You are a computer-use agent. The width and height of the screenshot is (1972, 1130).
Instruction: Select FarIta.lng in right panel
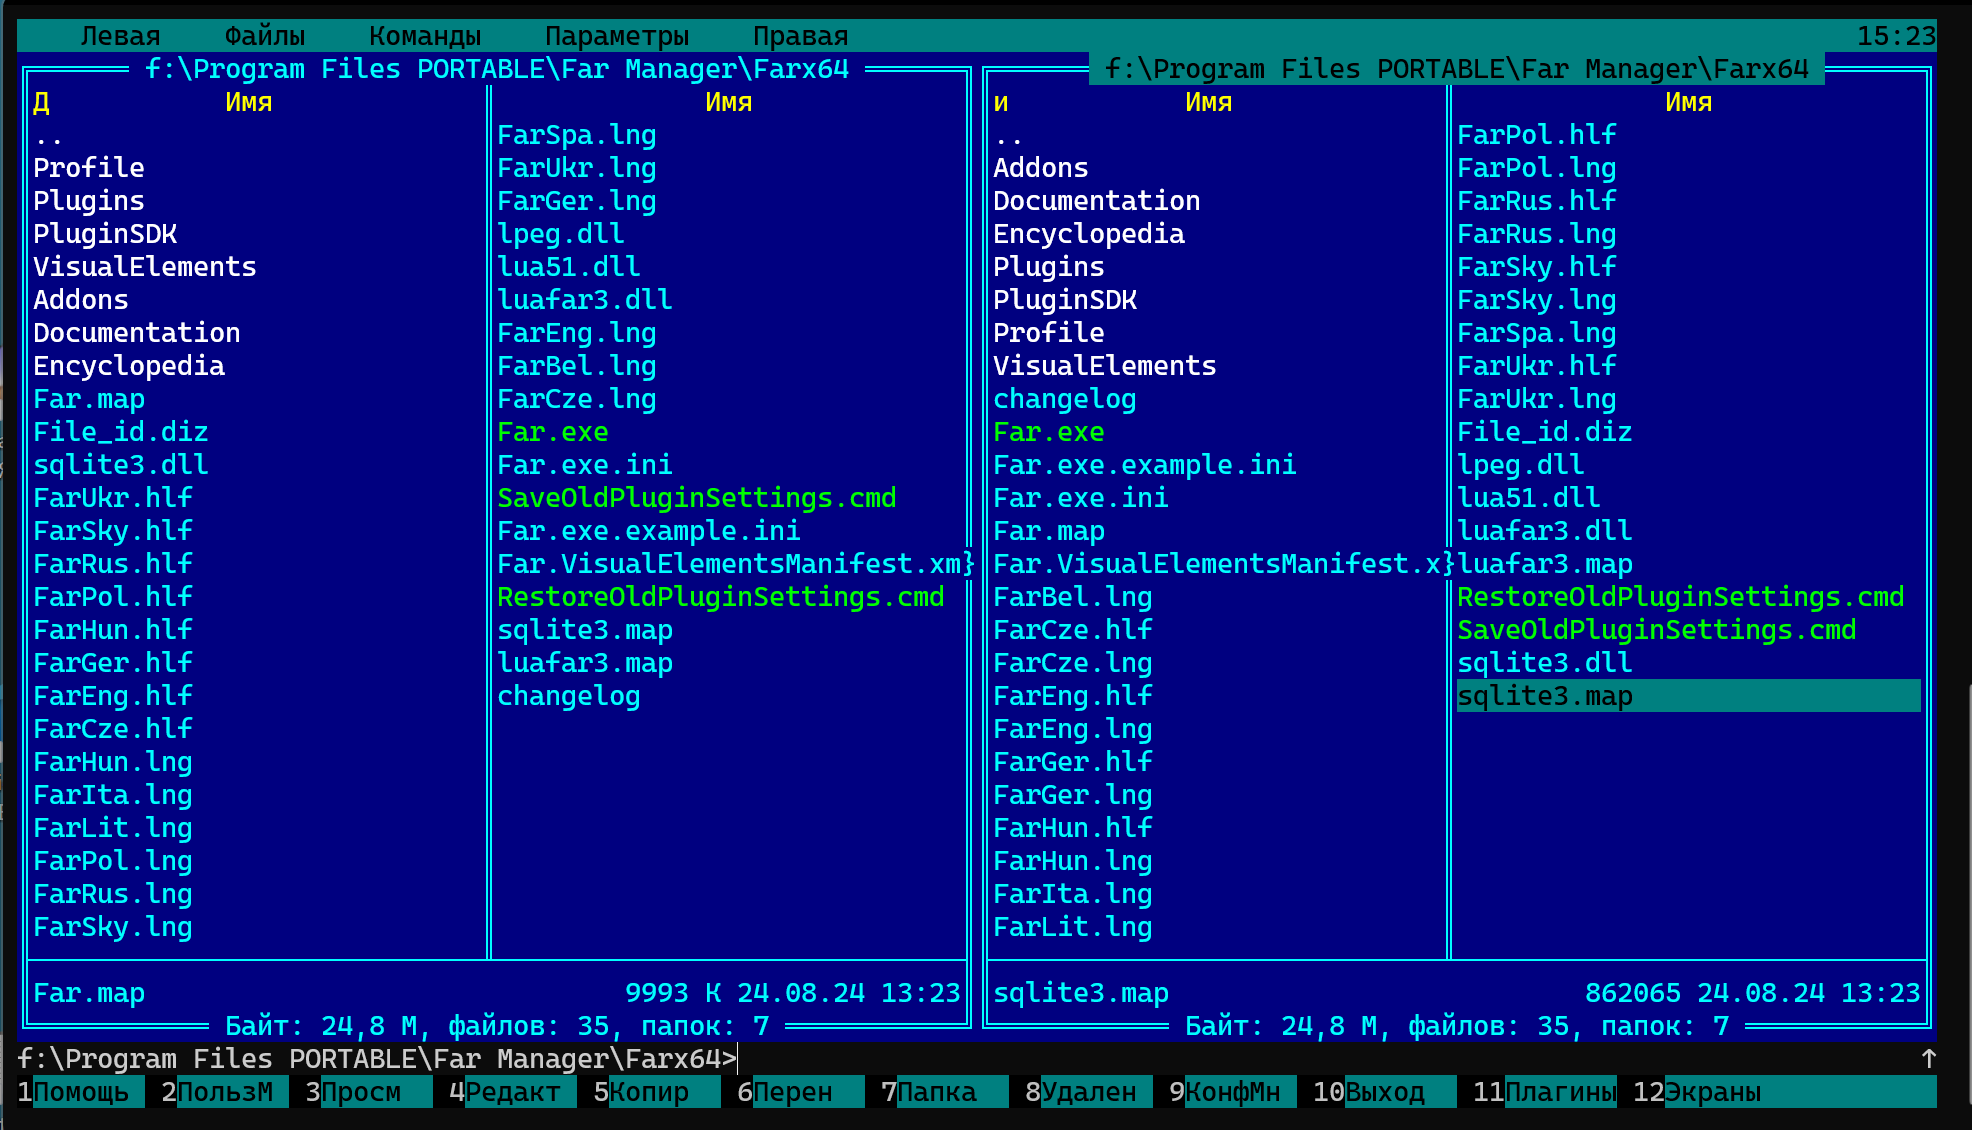pyautogui.click(x=1073, y=894)
